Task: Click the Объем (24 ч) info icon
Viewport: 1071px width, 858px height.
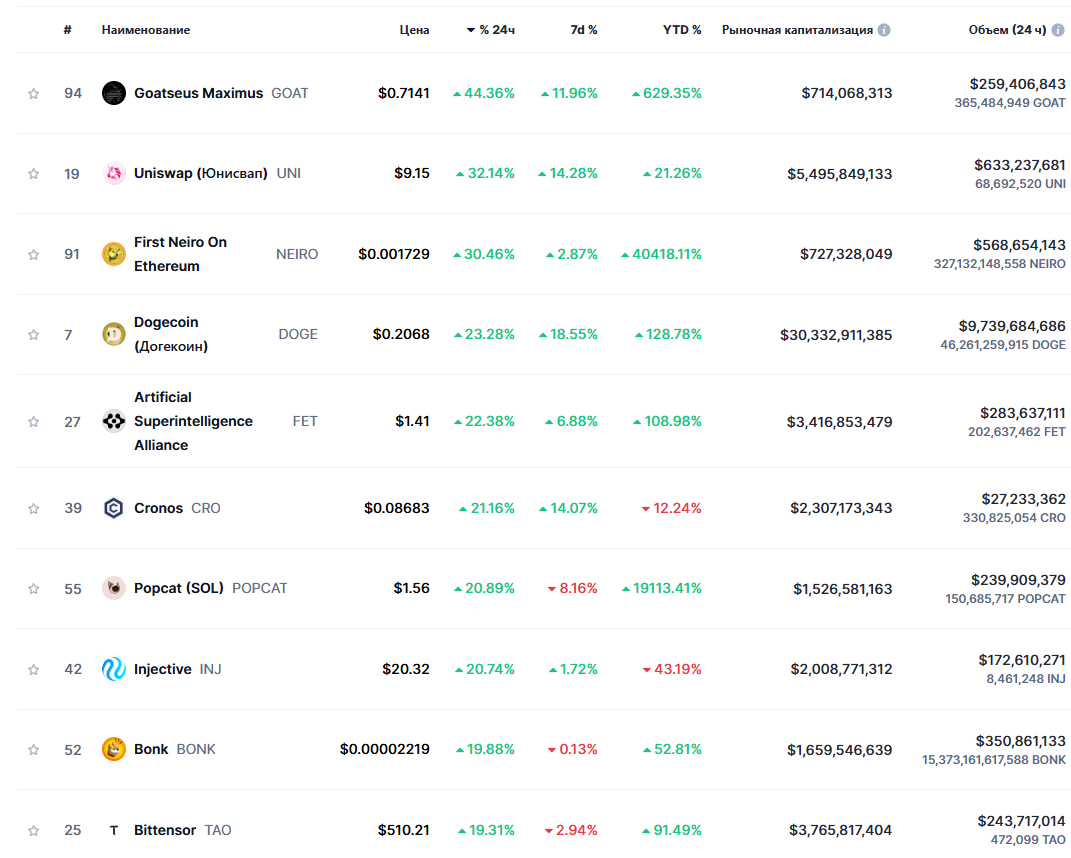Action: [x=1058, y=30]
